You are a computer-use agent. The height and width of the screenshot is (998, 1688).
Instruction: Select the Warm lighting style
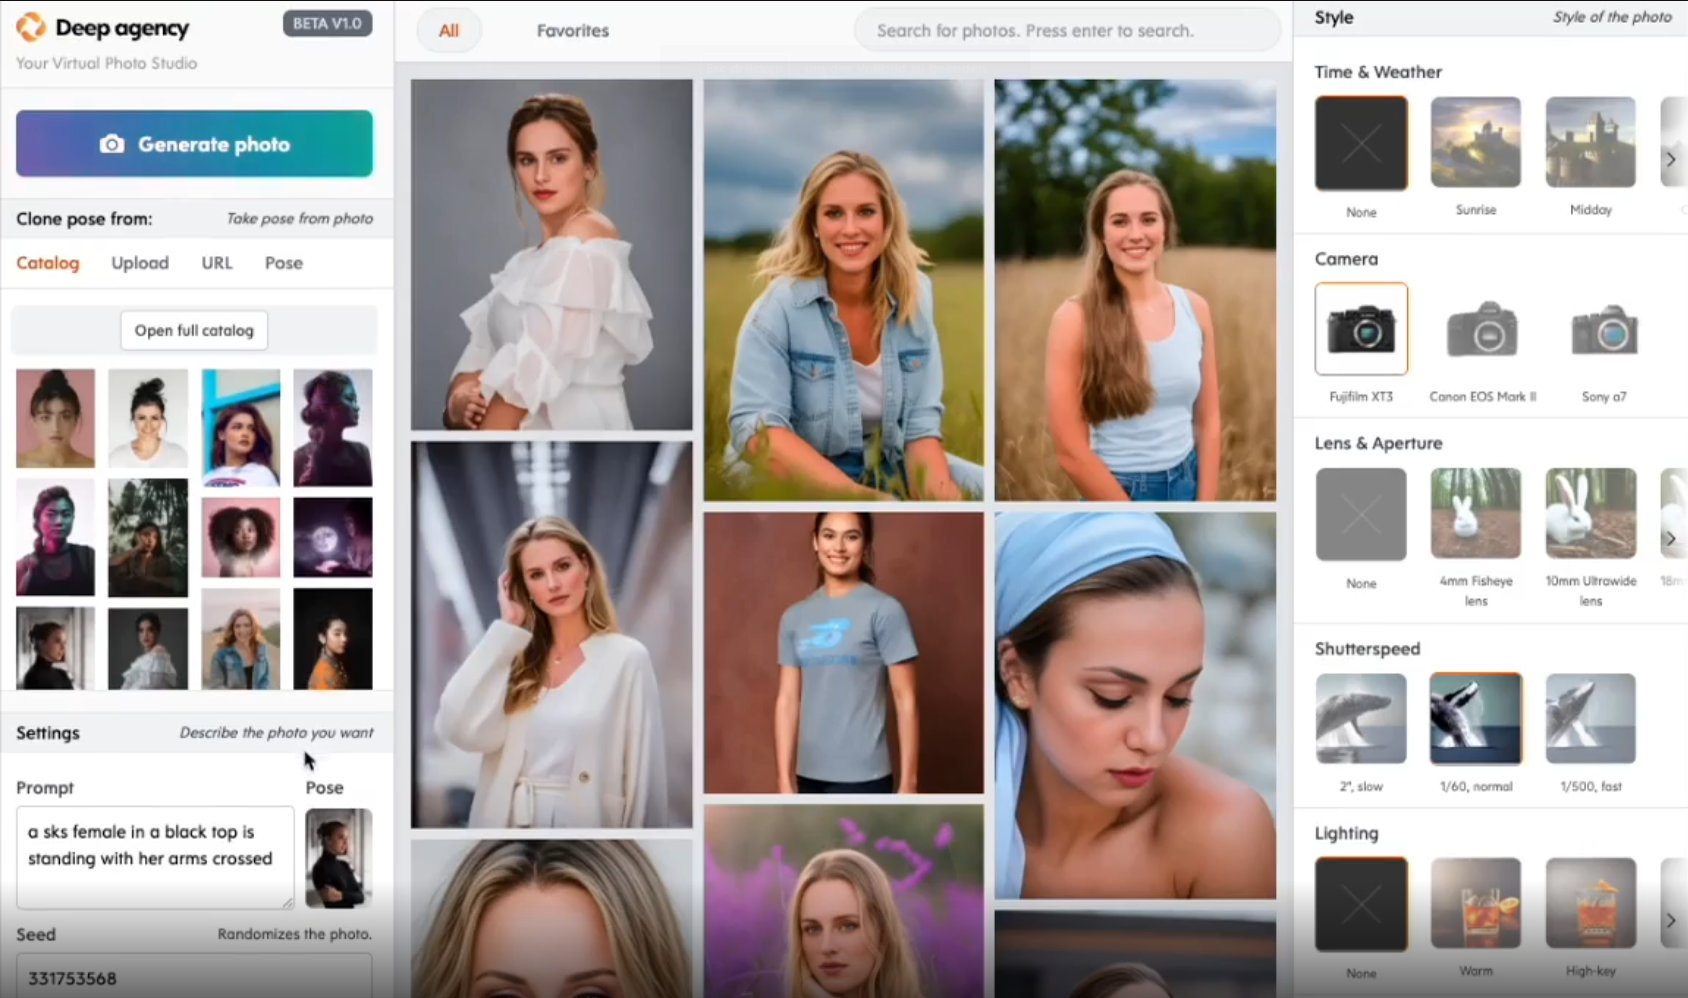tap(1475, 903)
